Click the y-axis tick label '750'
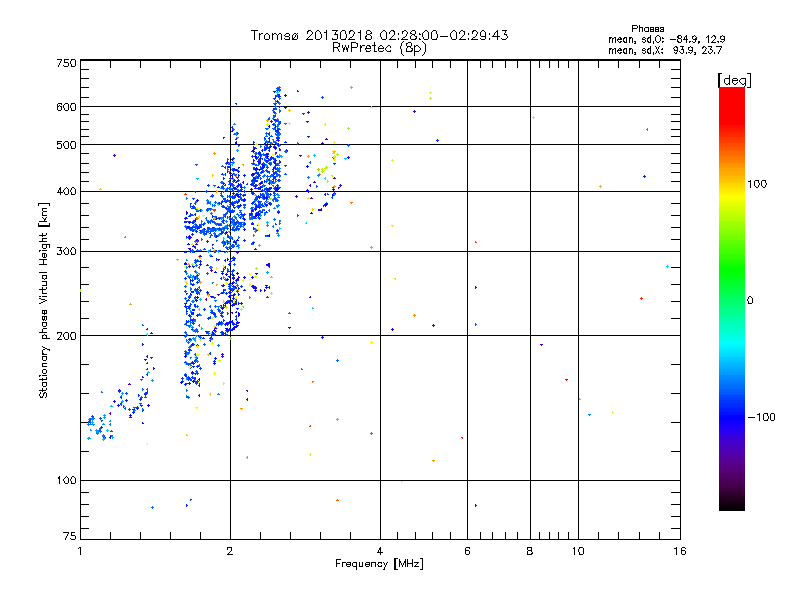800x600 pixels. tap(66, 63)
